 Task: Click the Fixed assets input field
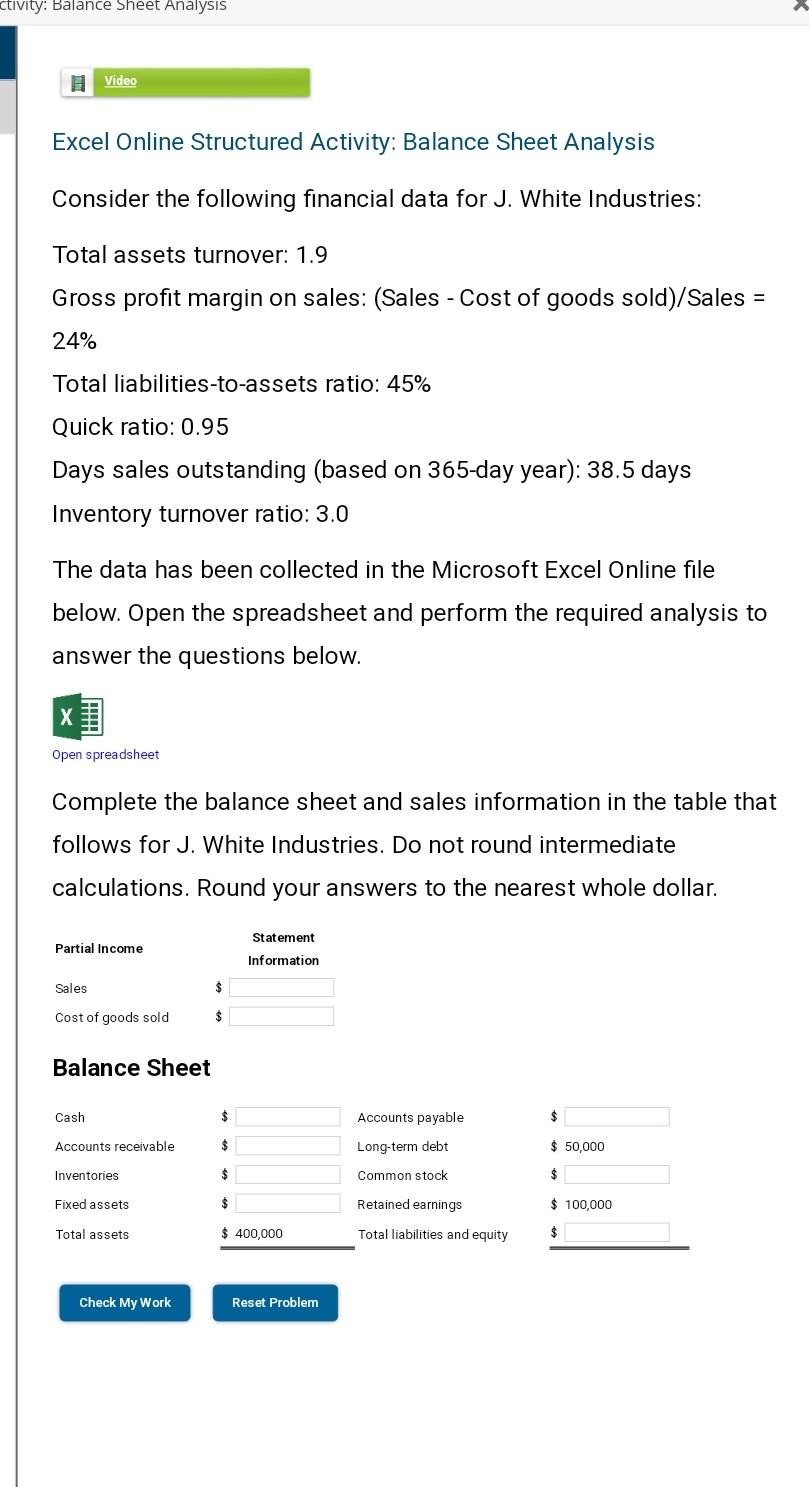tap(288, 1203)
